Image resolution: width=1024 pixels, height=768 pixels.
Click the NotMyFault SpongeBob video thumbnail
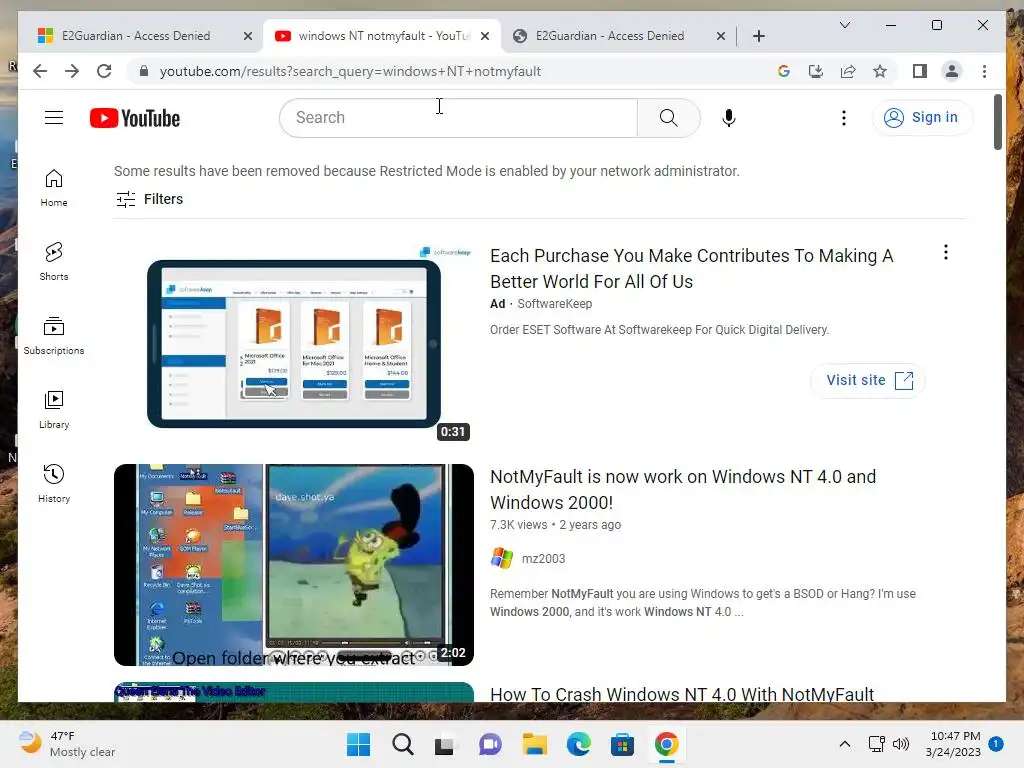point(294,565)
